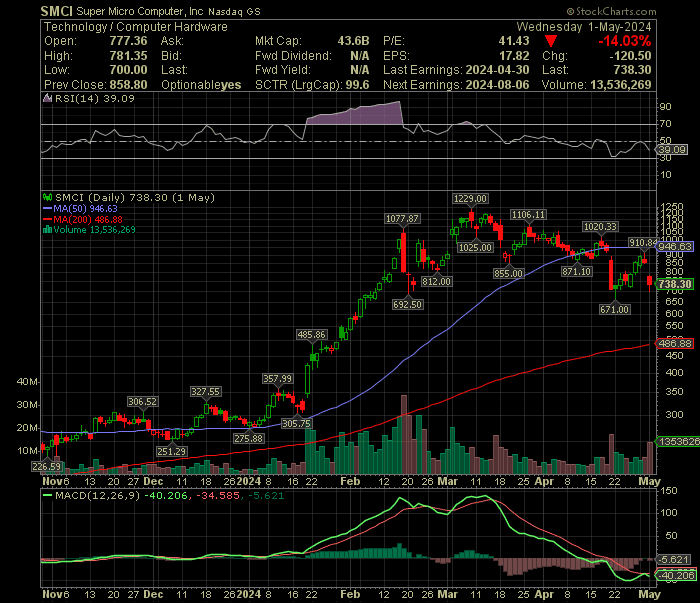Viewport: 700px width, 603px height.
Task: Click the -40.206 MACD axis tag
Action: click(x=676, y=576)
